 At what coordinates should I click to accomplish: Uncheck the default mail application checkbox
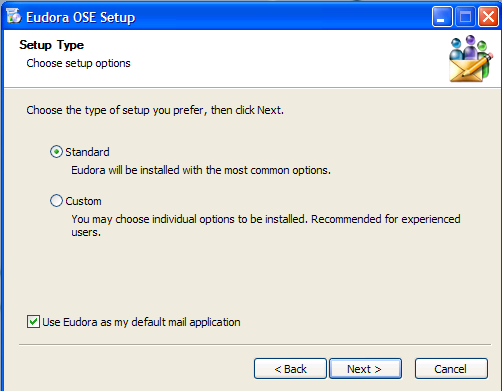pos(33,322)
